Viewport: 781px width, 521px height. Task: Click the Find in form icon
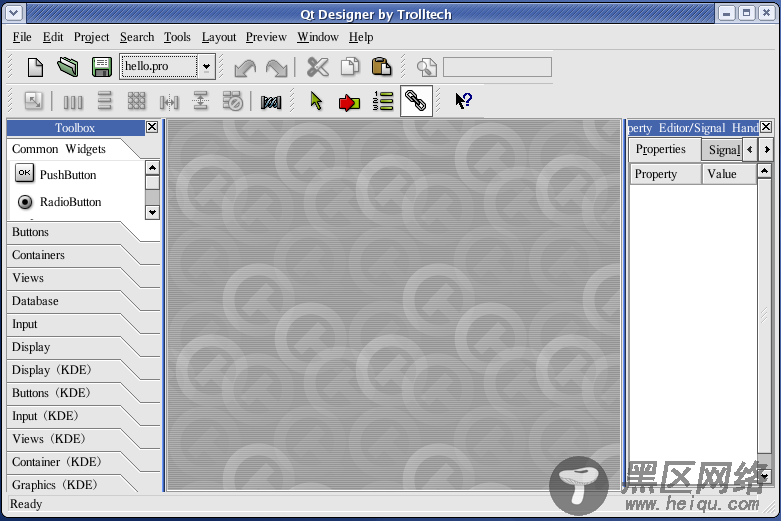426,67
